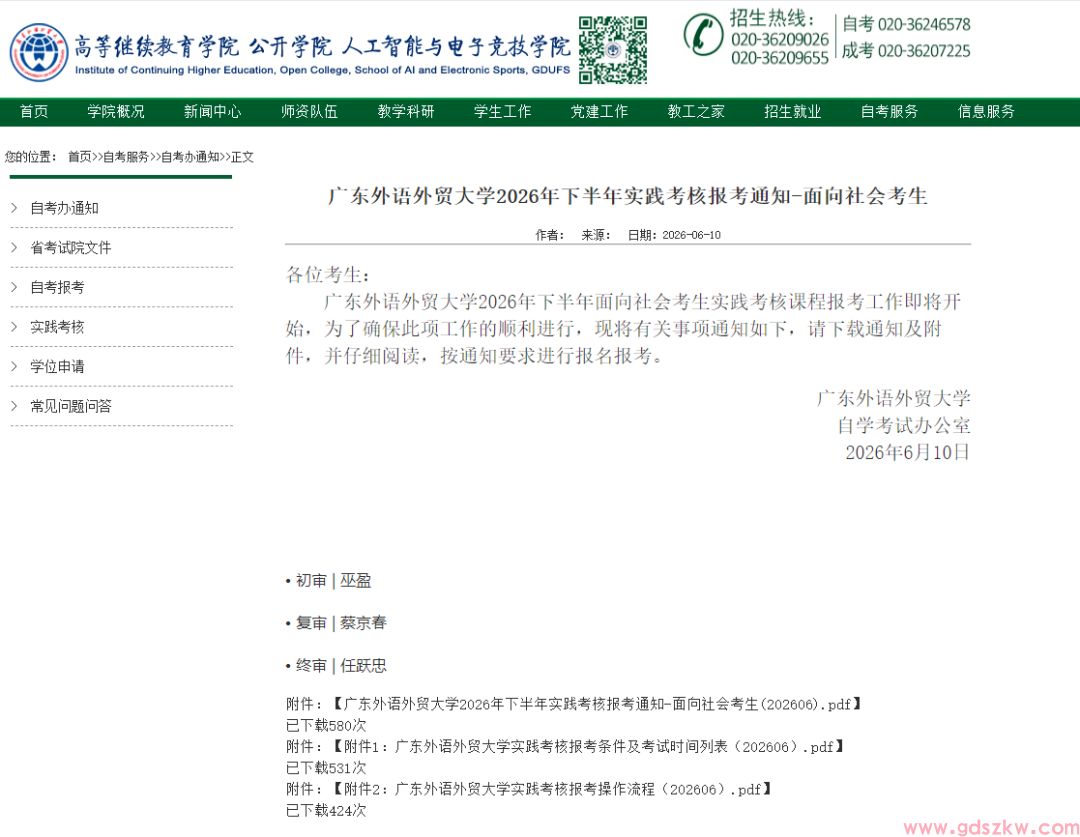Click the chevron beside 自考报考
This screenshot has width=1080, height=837.
click(x=14, y=287)
